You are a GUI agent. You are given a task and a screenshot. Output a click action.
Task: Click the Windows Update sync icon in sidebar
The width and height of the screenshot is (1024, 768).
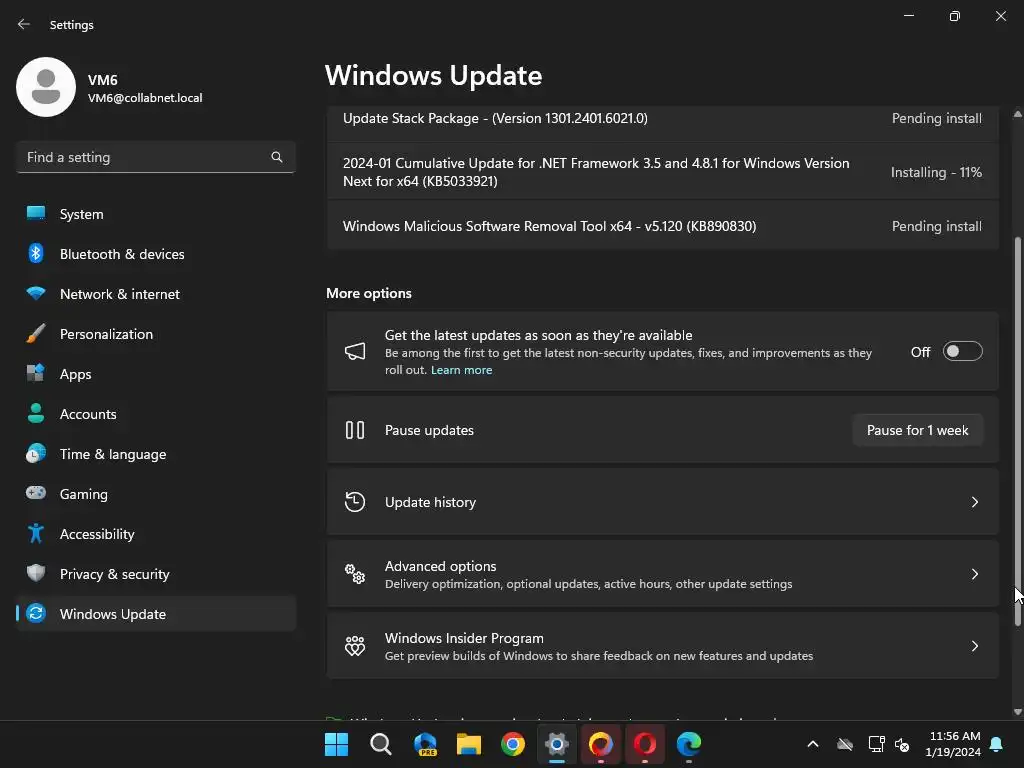coord(36,613)
